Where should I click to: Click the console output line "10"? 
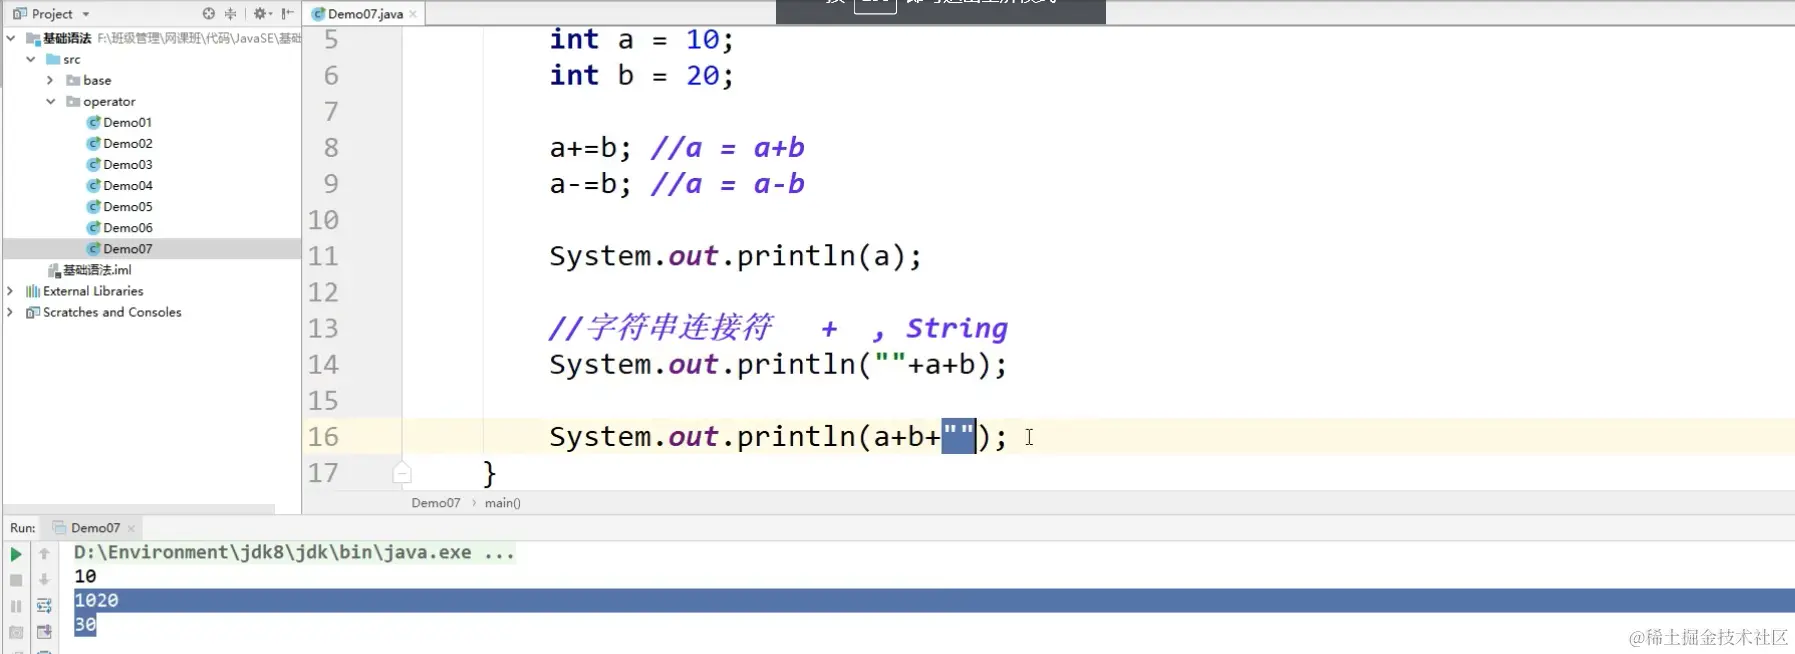point(85,576)
